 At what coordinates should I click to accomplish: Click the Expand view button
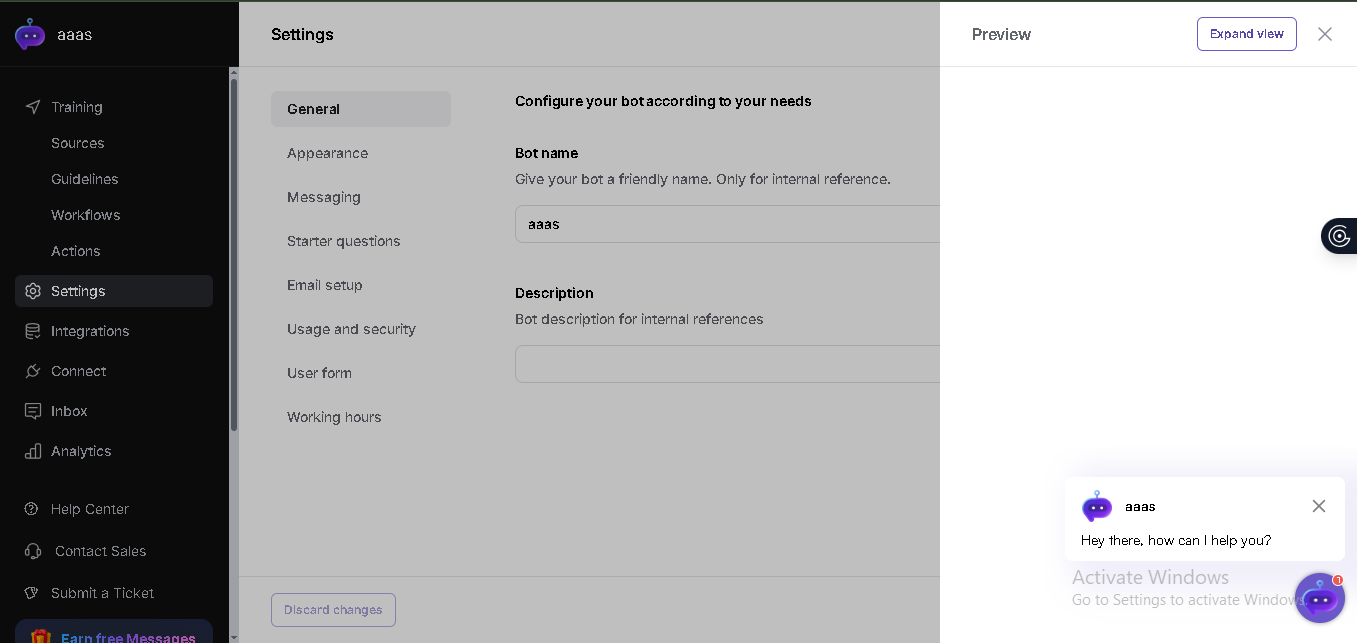pos(1247,34)
